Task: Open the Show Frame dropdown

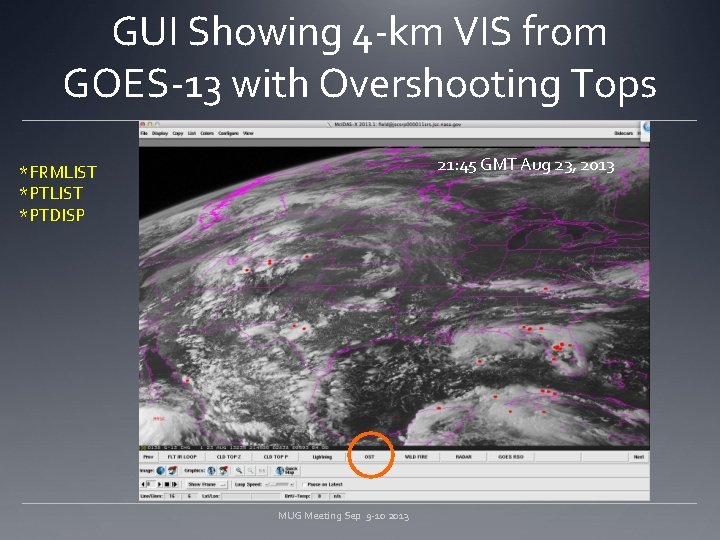Action: point(207,484)
